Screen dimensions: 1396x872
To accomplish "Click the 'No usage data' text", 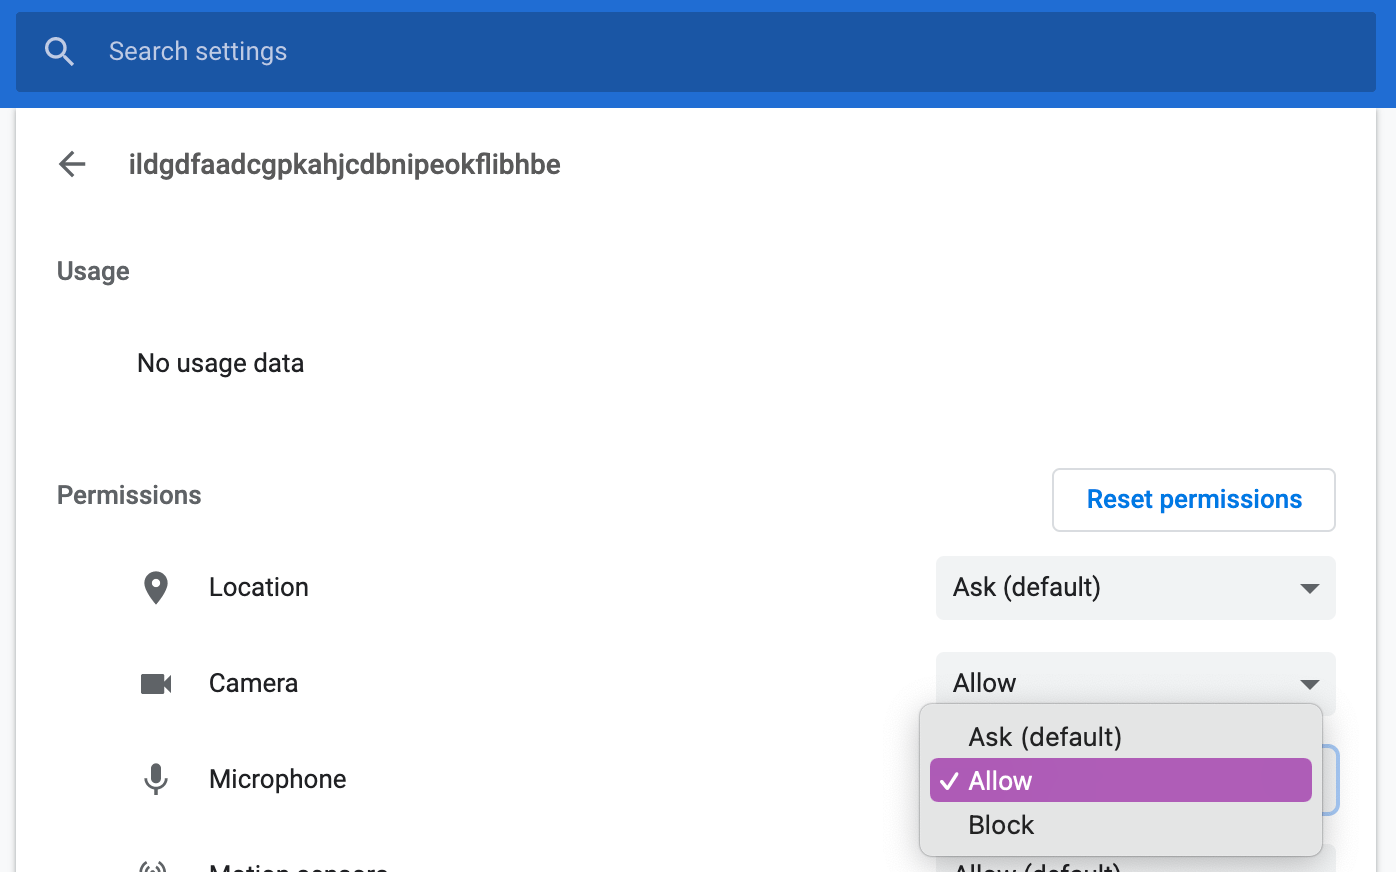I will point(220,363).
